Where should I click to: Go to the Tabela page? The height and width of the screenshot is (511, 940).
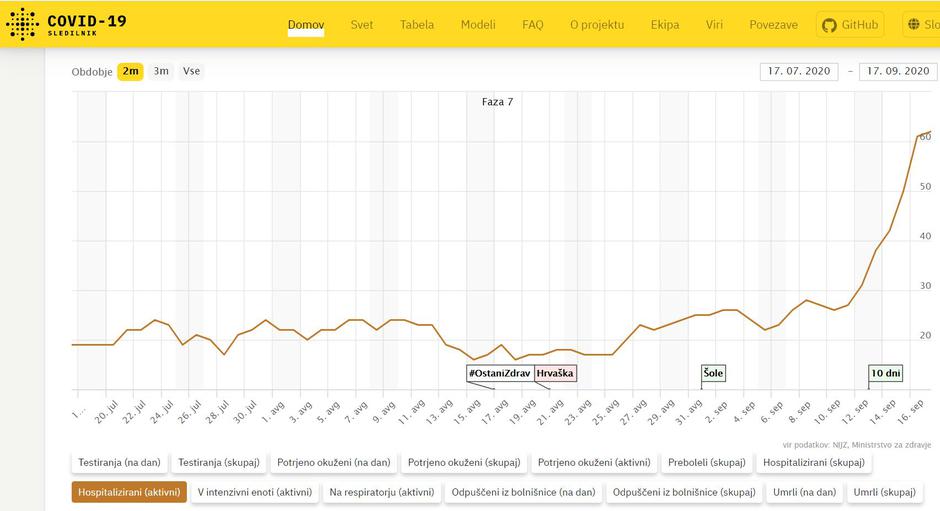(417, 25)
